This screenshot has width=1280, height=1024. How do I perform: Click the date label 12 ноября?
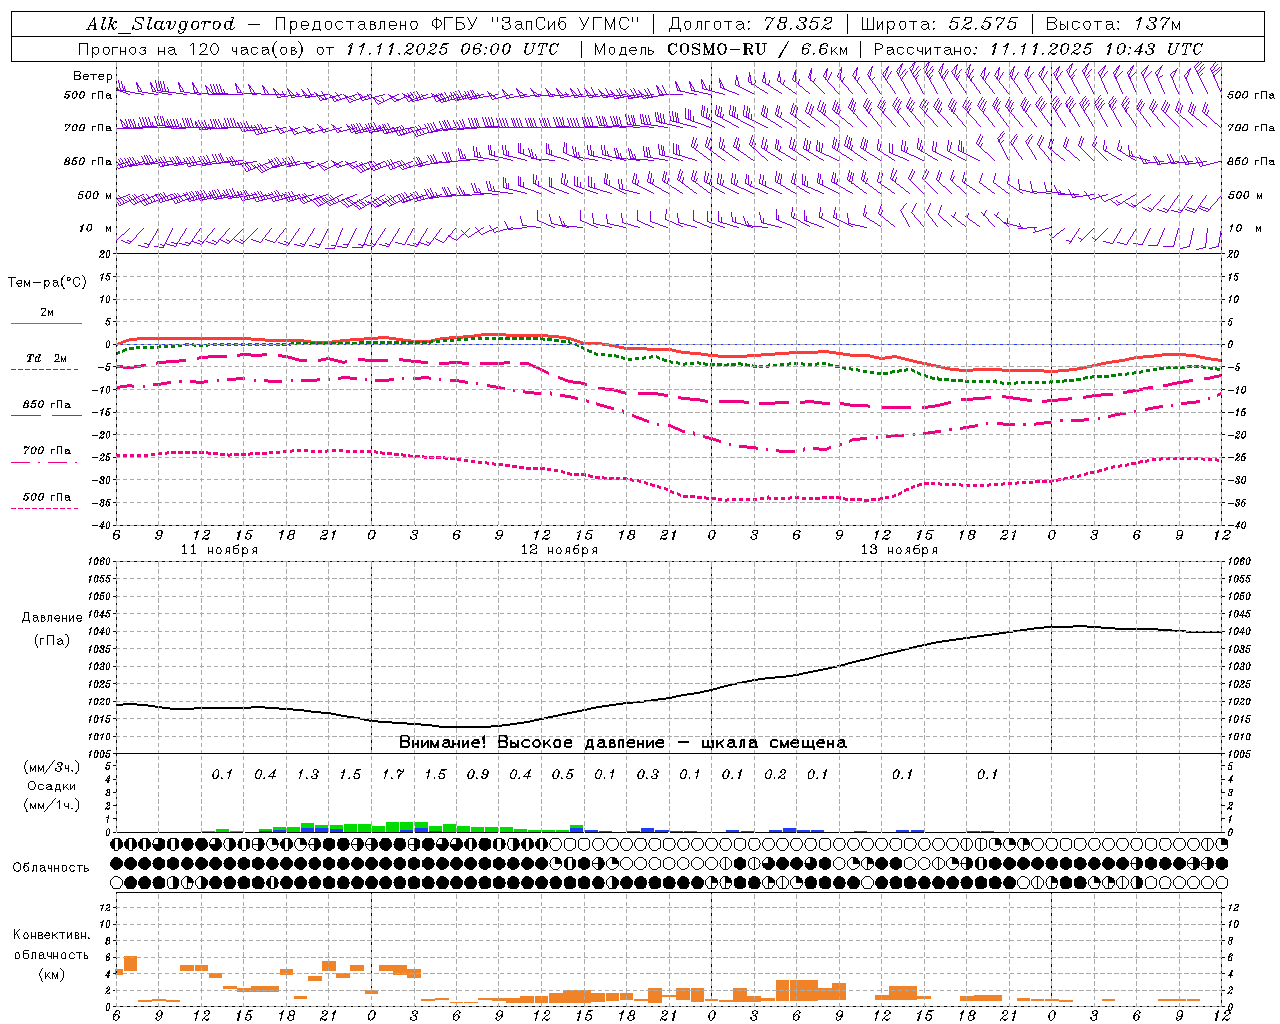pos(559,550)
